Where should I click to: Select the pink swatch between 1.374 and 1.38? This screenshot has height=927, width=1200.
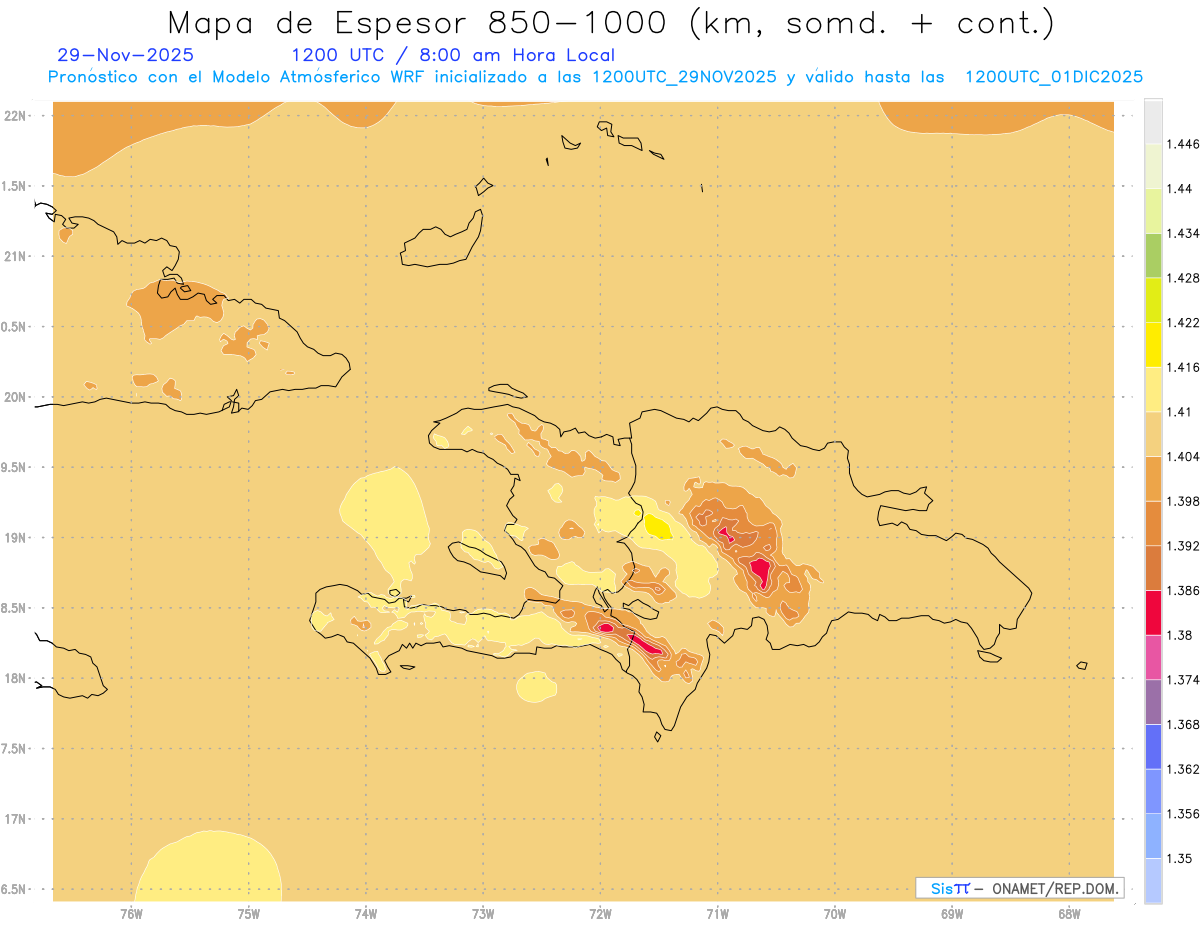click(x=1153, y=657)
